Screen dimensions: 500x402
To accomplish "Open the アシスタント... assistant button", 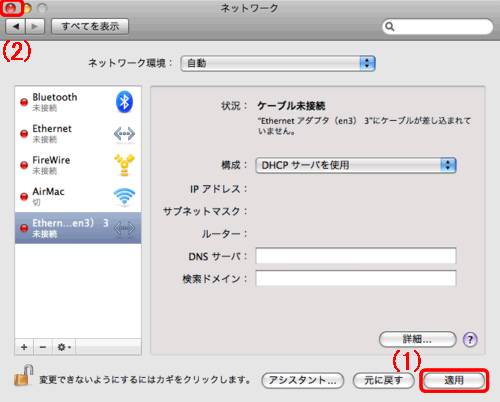I will click(x=303, y=380).
